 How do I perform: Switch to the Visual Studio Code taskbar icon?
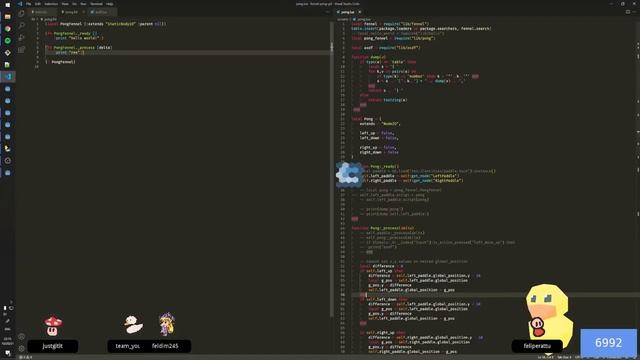[7, 76]
